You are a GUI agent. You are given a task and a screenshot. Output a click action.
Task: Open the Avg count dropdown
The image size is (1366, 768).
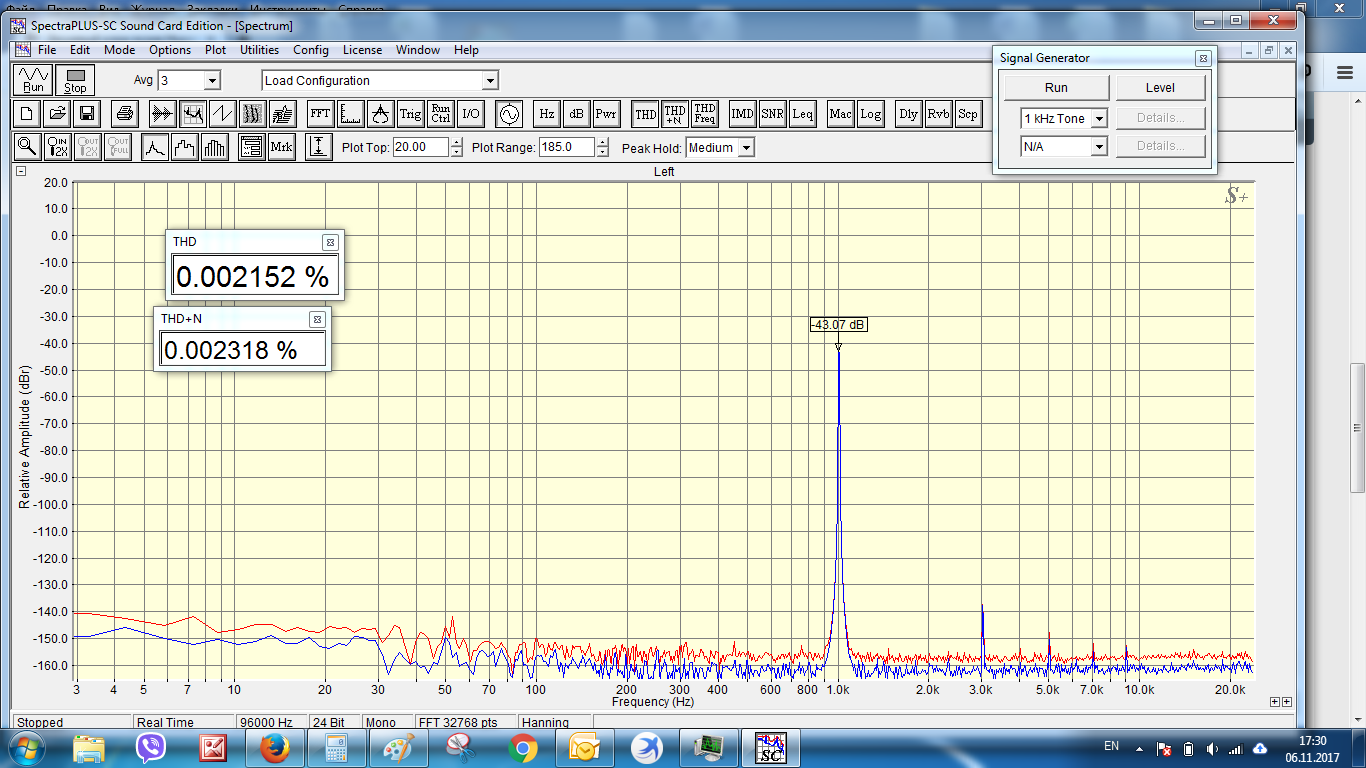(x=211, y=81)
